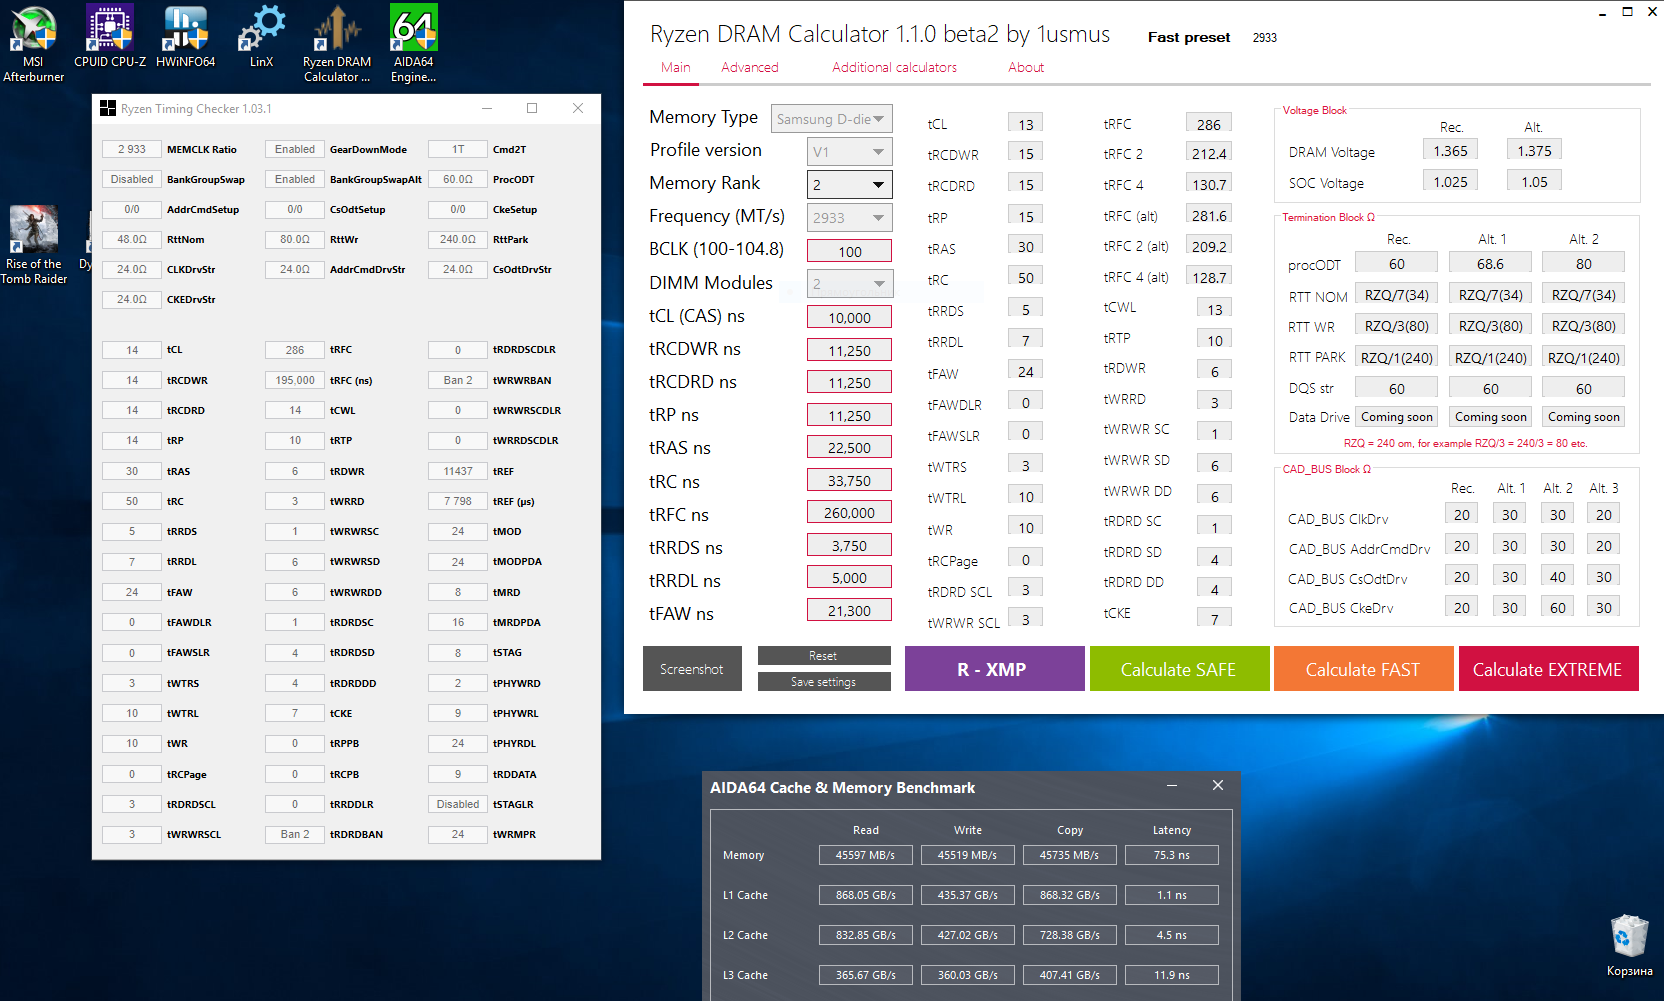Maximize the Ryzen DRAM Calculator window
Screen dimensions: 1664x1001
tap(1627, 12)
